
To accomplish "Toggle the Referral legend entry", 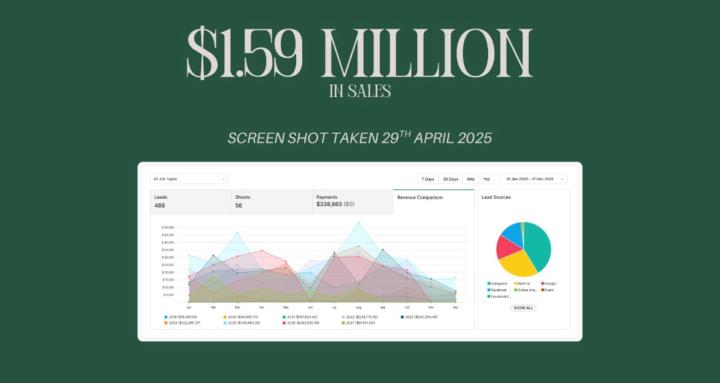I will (x=522, y=284).
